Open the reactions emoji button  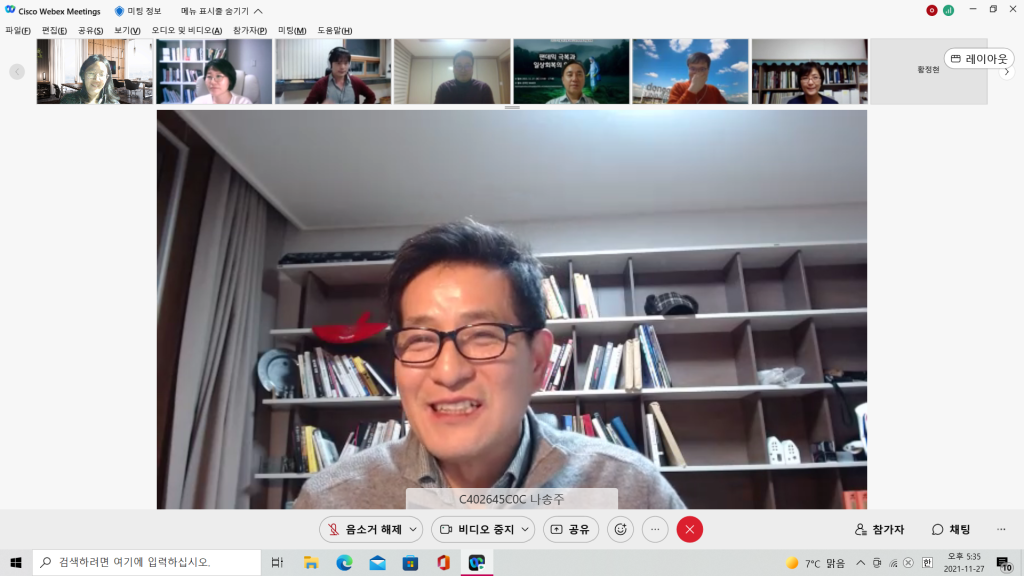[x=620, y=530]
